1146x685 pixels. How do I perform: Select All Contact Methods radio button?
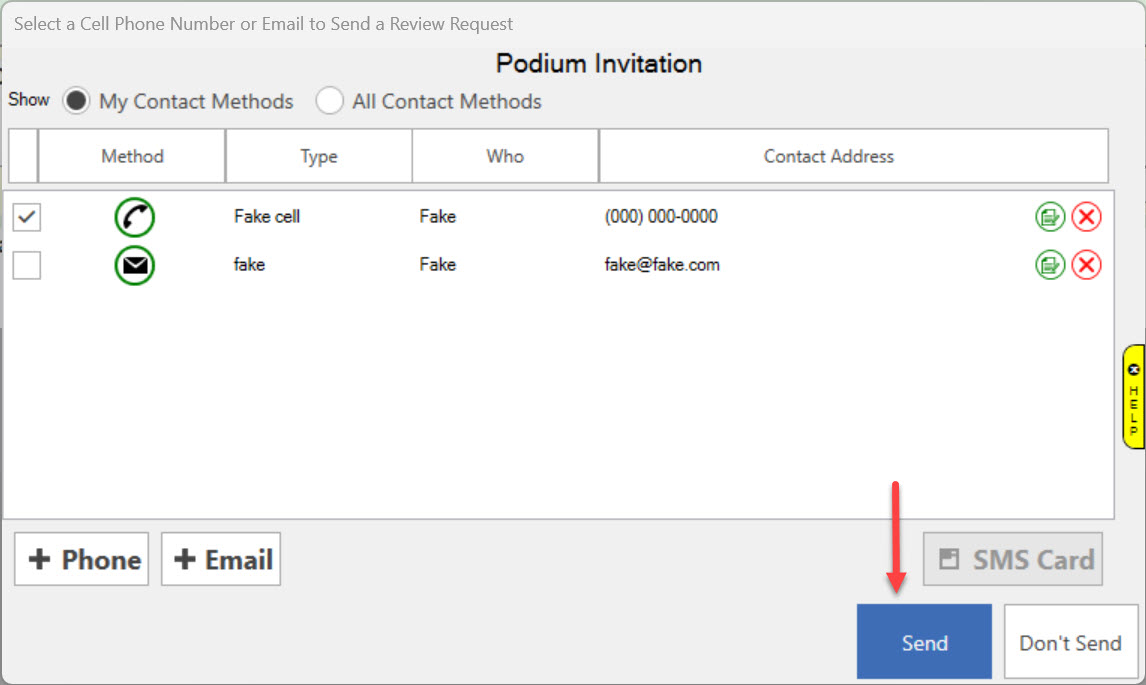tap(329, 101)
